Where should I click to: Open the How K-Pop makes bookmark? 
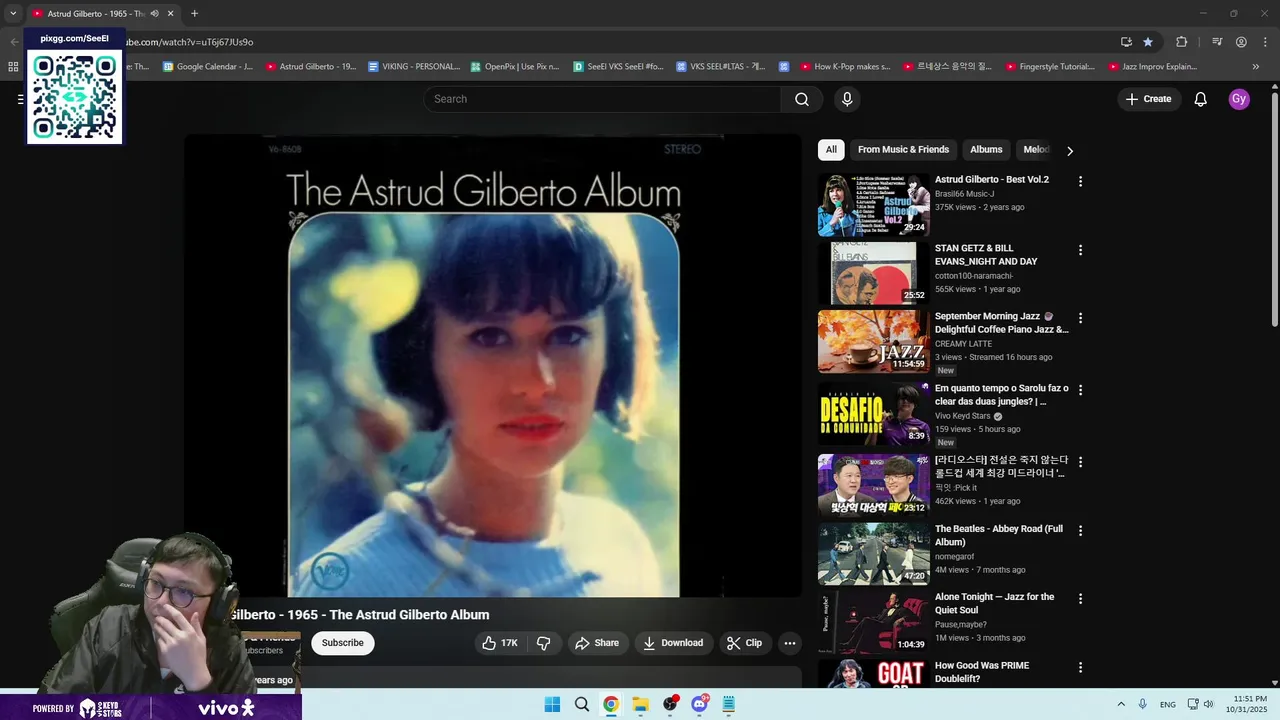point(846,67)
